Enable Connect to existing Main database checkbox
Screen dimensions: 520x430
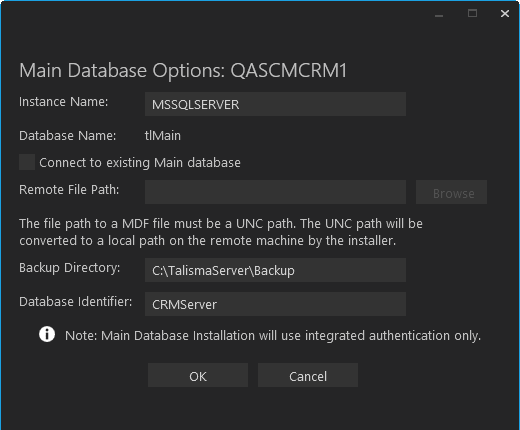(x=27, y=162)
